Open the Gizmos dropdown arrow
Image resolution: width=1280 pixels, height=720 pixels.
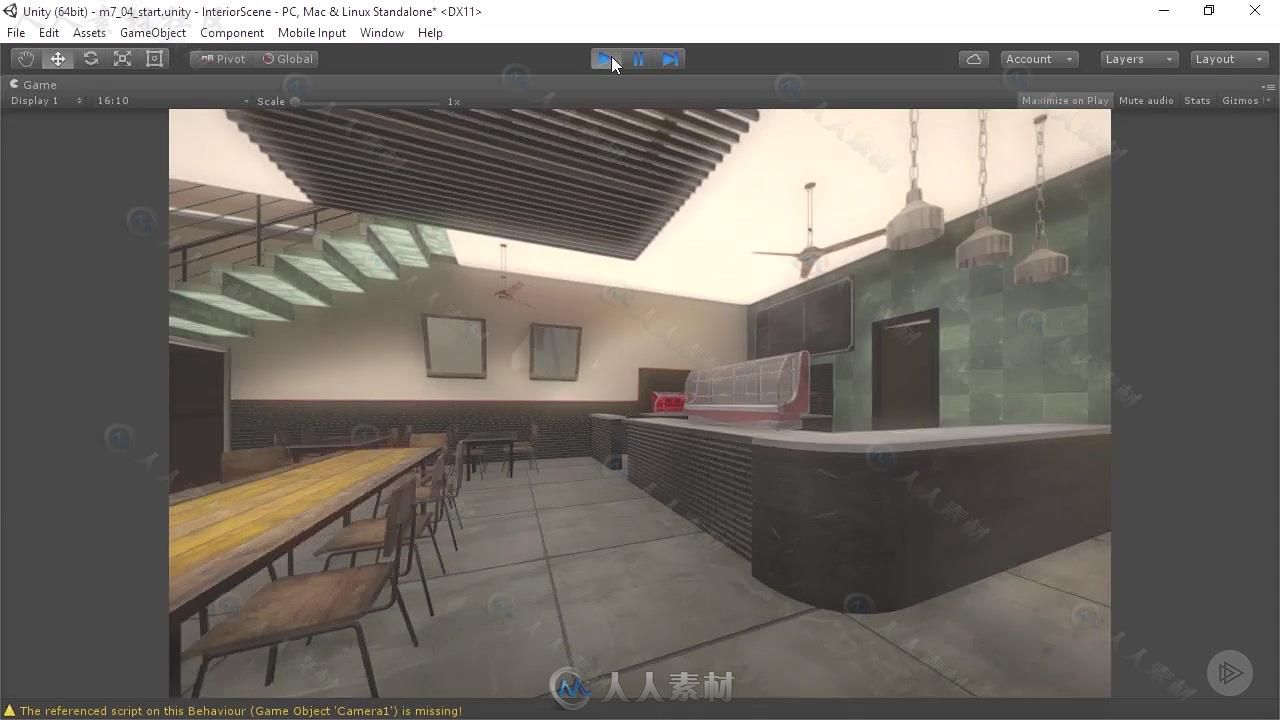[x=1268, y=101]
